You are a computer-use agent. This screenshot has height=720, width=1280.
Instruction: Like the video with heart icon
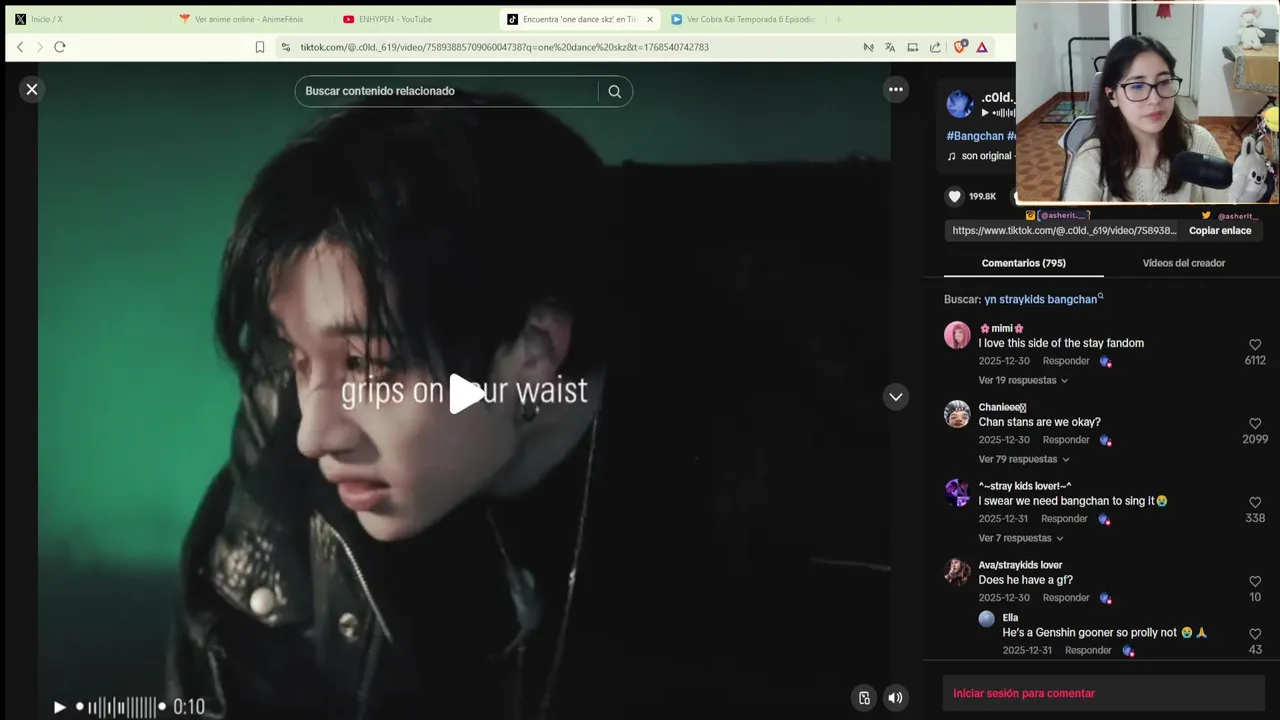(954, 196)
